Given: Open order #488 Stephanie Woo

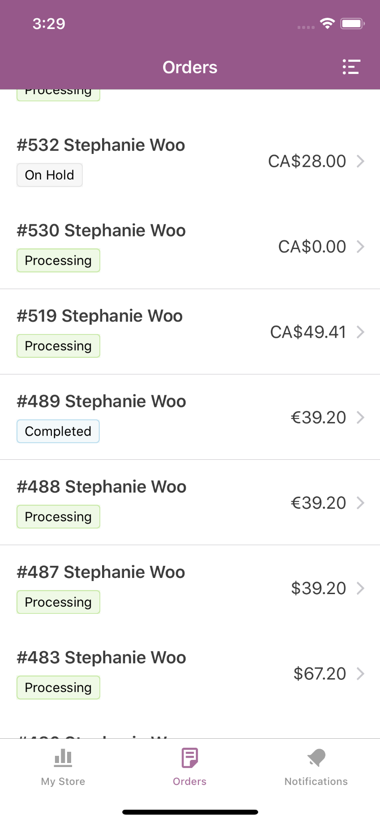Looking at the screenshot, I should click(x=190, y=502).
